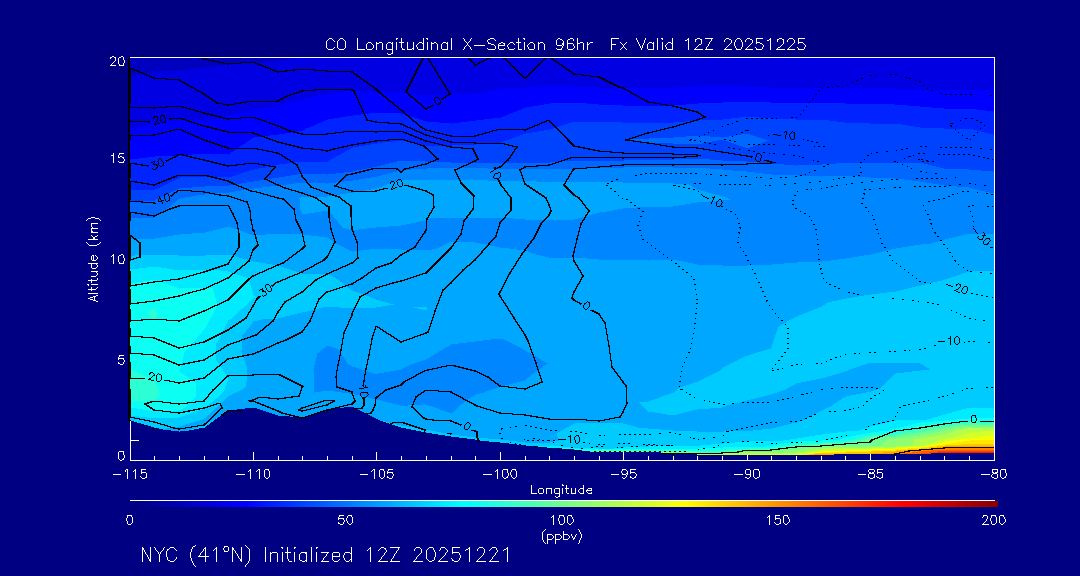The width and height of the screenshot is (1080, 576).
Task: Pick the altitude axis tick label 10
Action: pos(116,259)
